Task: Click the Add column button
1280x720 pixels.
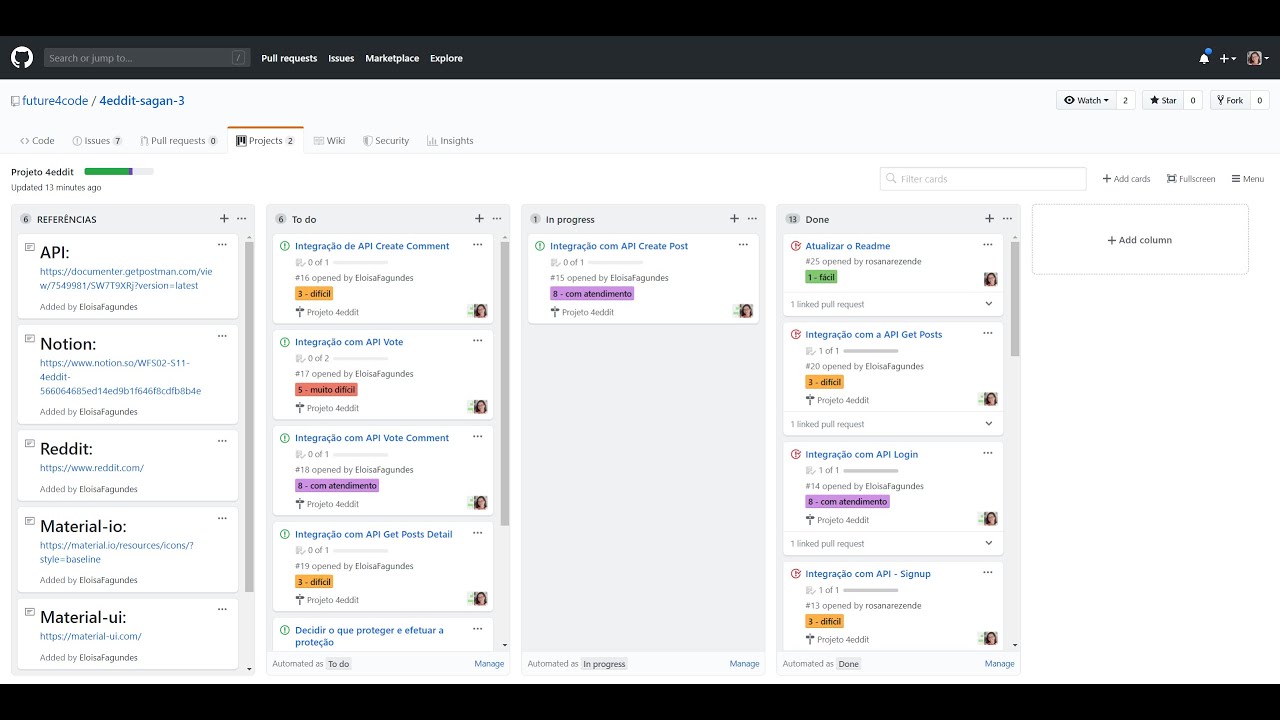Action: pyautogui.click(x=1140, y=240)
